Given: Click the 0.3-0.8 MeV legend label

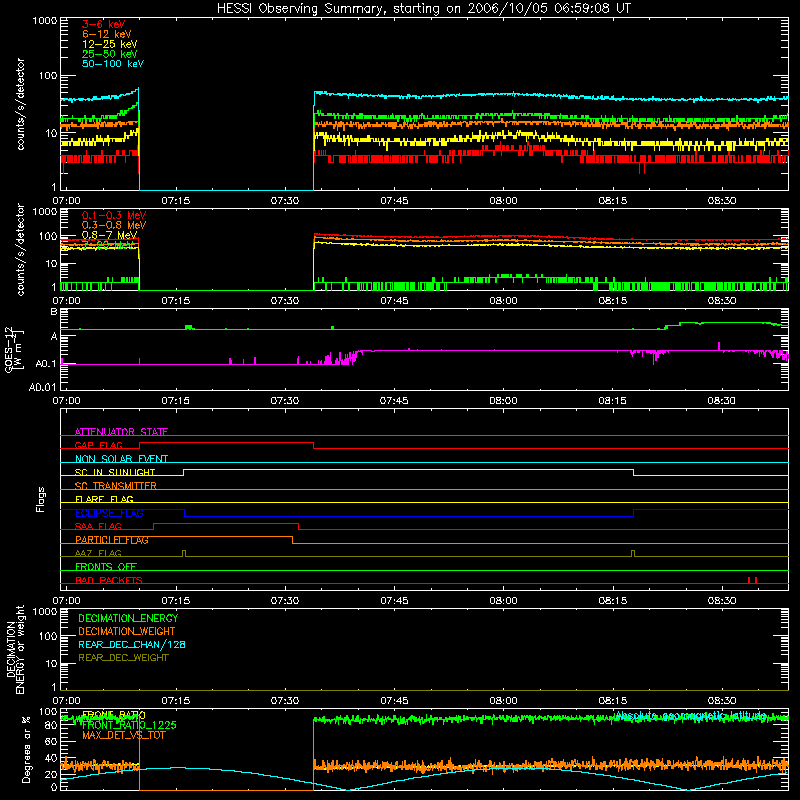Looking at the screenshot, I should click(114, 225).
